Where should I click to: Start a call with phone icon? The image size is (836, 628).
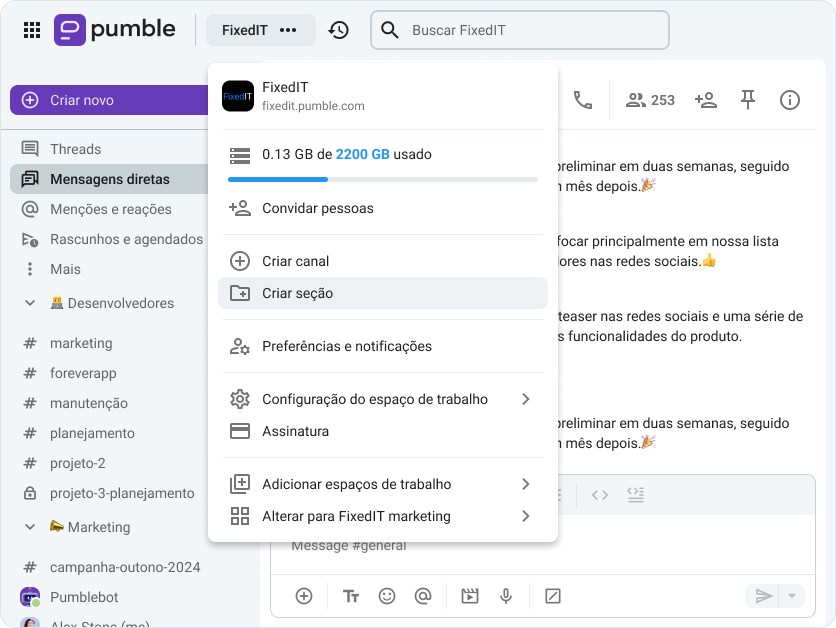pos(582,100)
